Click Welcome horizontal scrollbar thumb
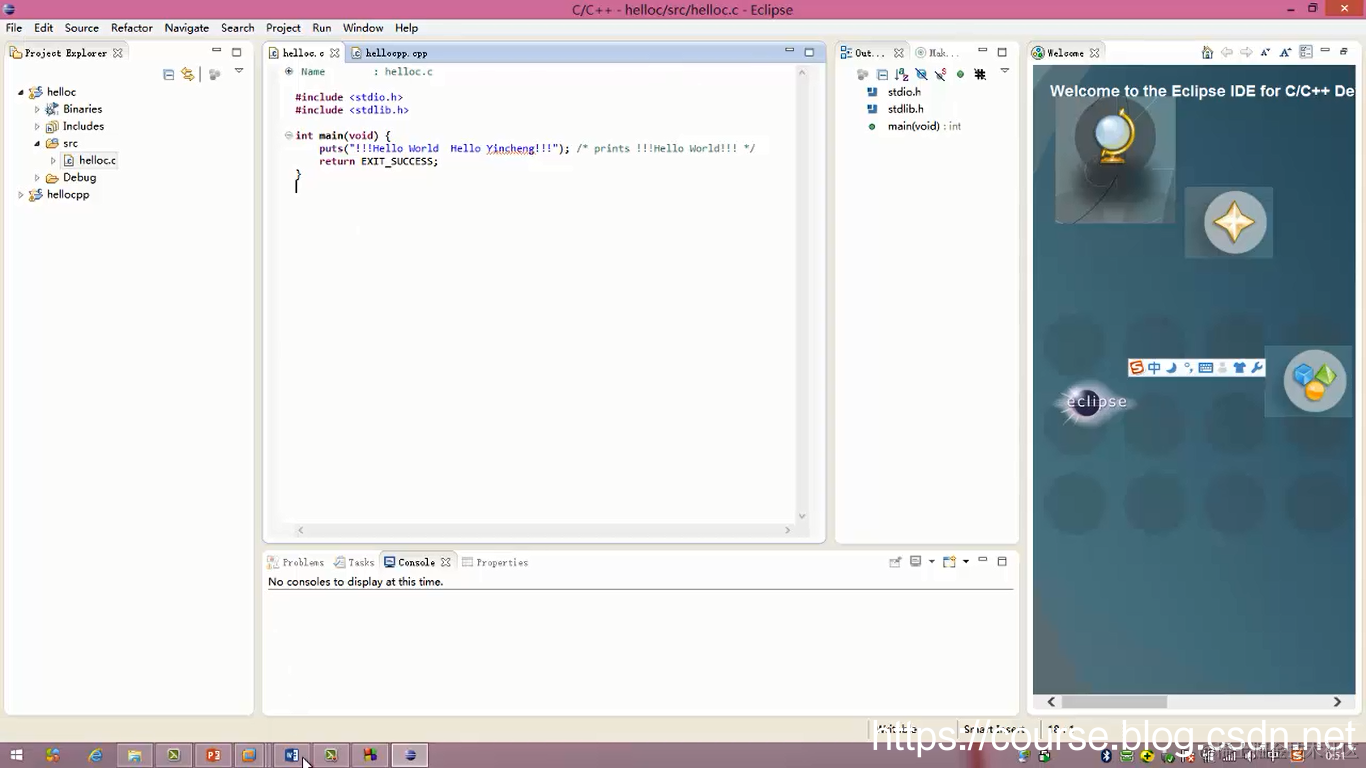The width and height of the screenshot is (1366, 768). coord(1114,702)
